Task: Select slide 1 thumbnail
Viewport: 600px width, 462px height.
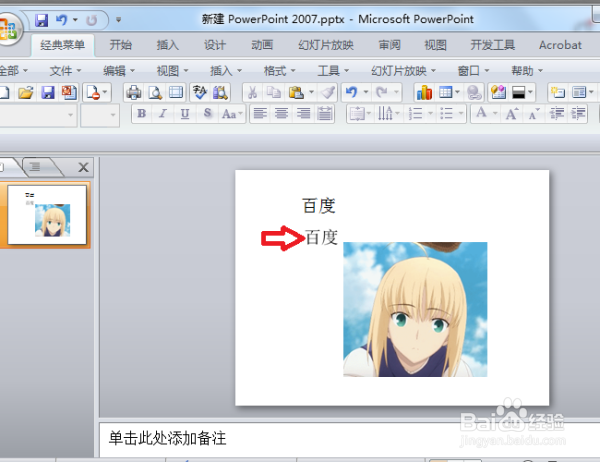Action: tap(47, 215)
